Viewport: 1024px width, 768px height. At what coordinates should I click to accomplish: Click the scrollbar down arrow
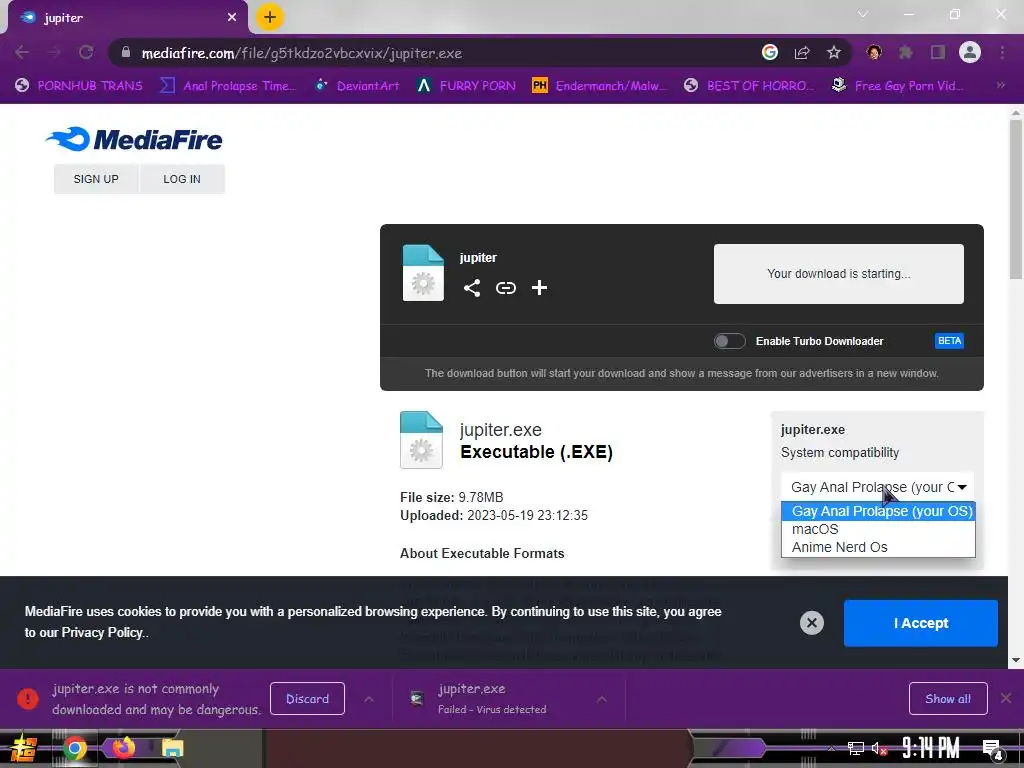point(1016,660)
